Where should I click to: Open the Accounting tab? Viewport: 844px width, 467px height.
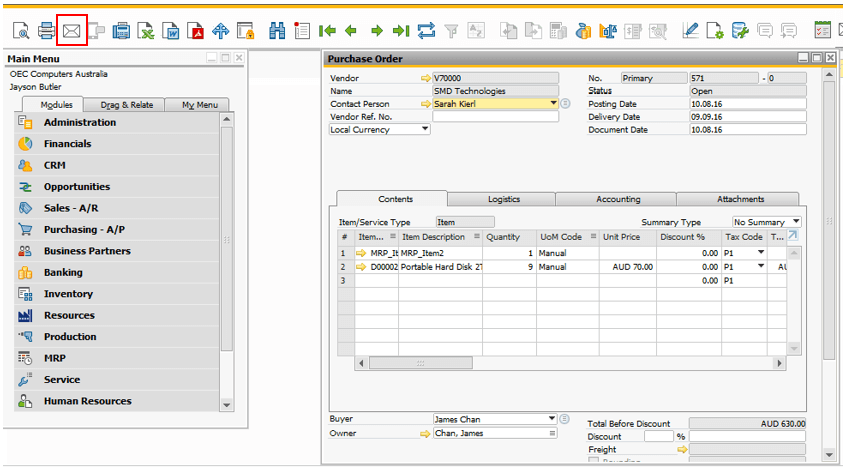(618, 199)
